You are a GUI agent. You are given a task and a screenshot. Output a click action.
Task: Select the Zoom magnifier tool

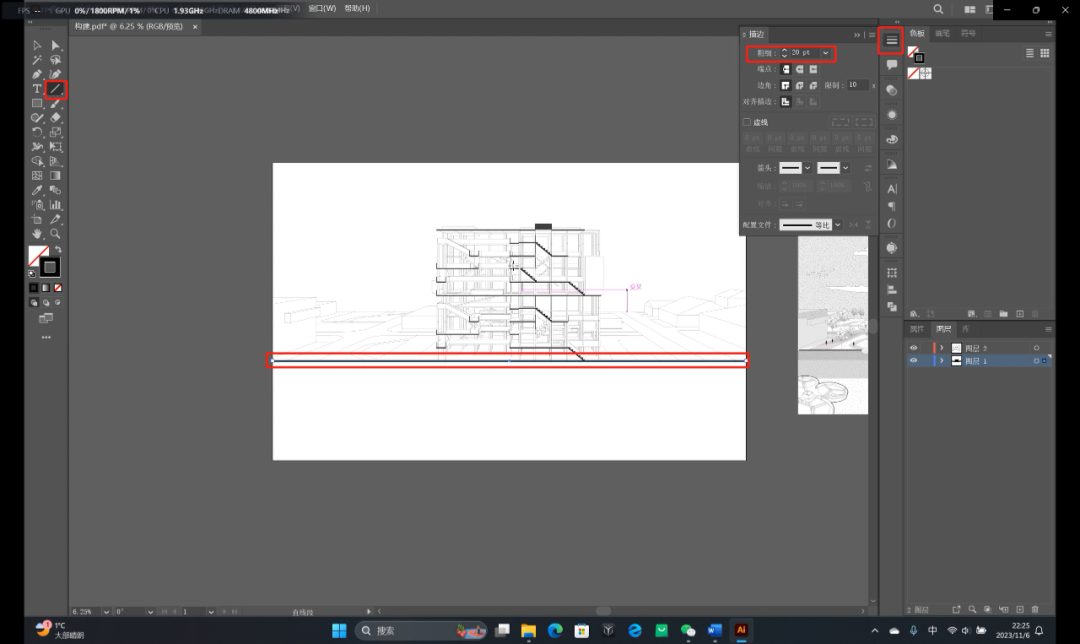click(x=56, y=233)
